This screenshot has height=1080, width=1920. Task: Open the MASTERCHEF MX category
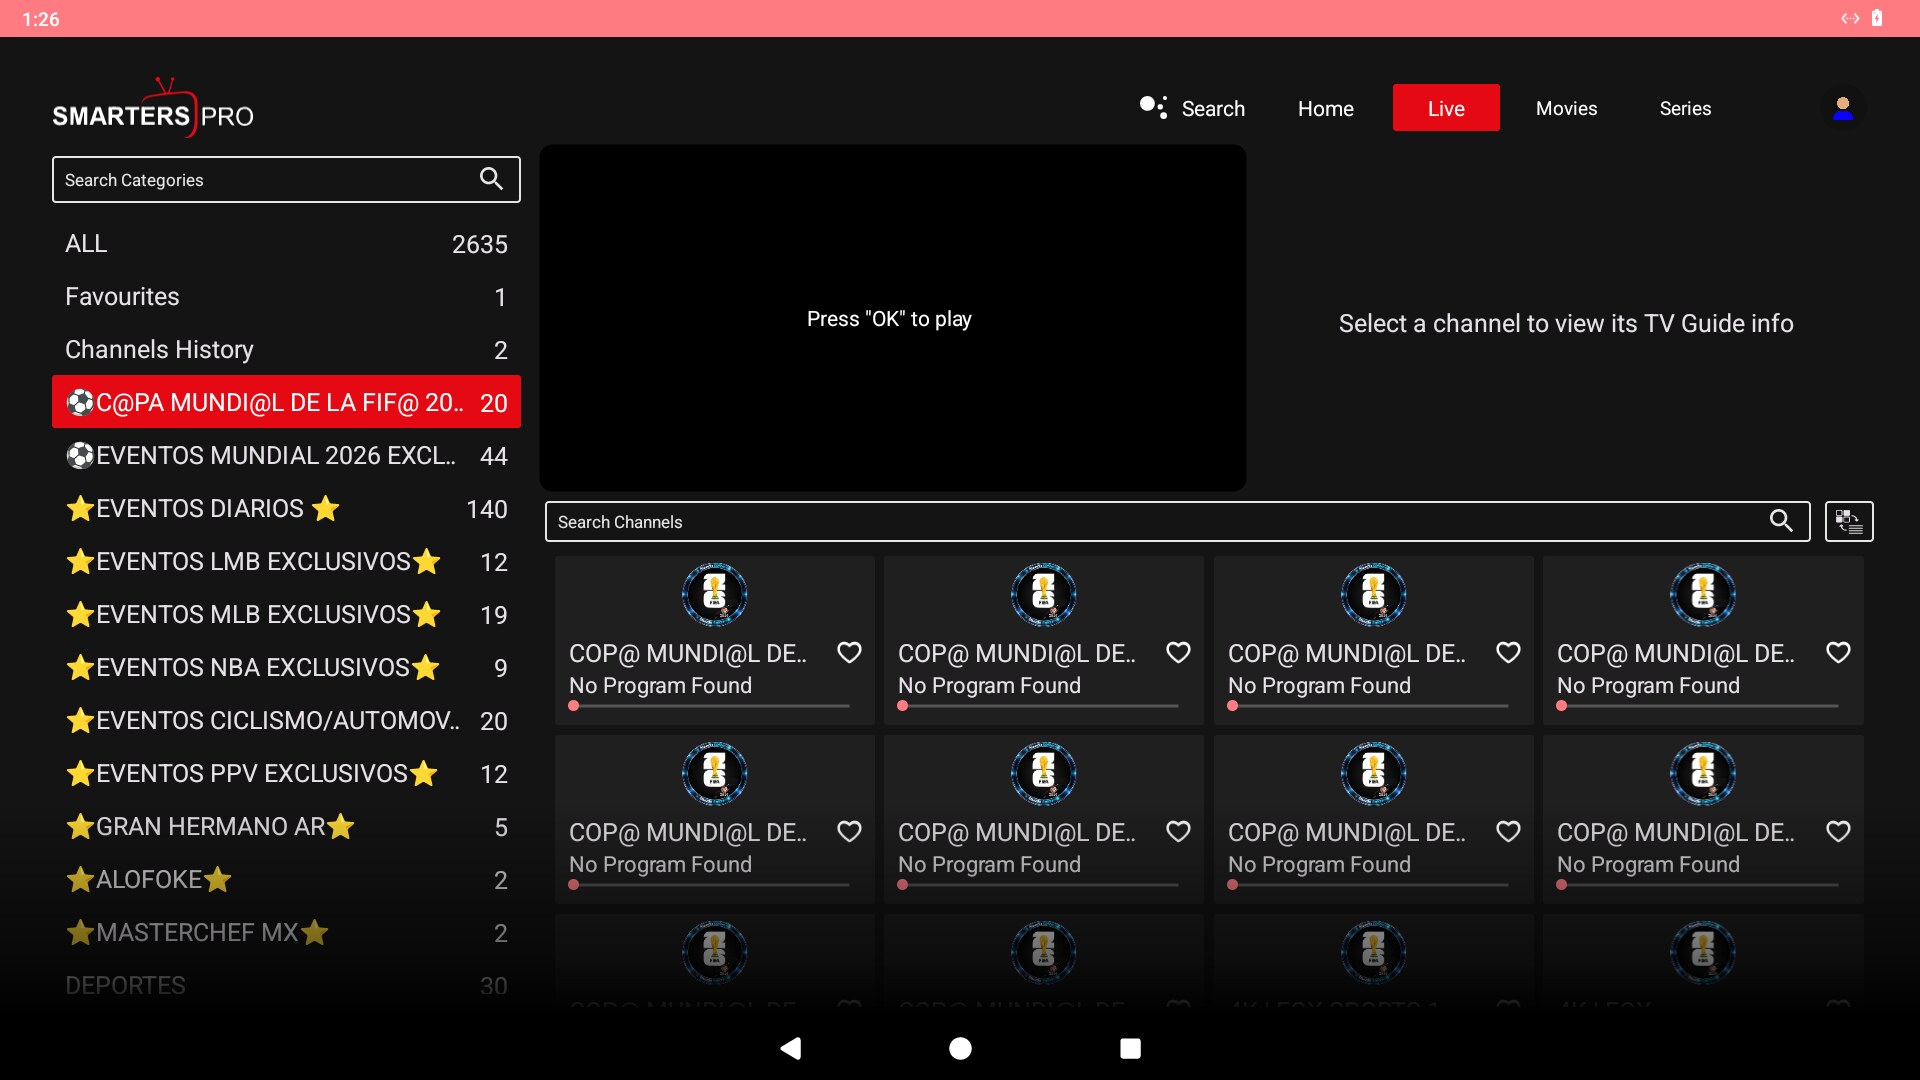coord(286,933)
